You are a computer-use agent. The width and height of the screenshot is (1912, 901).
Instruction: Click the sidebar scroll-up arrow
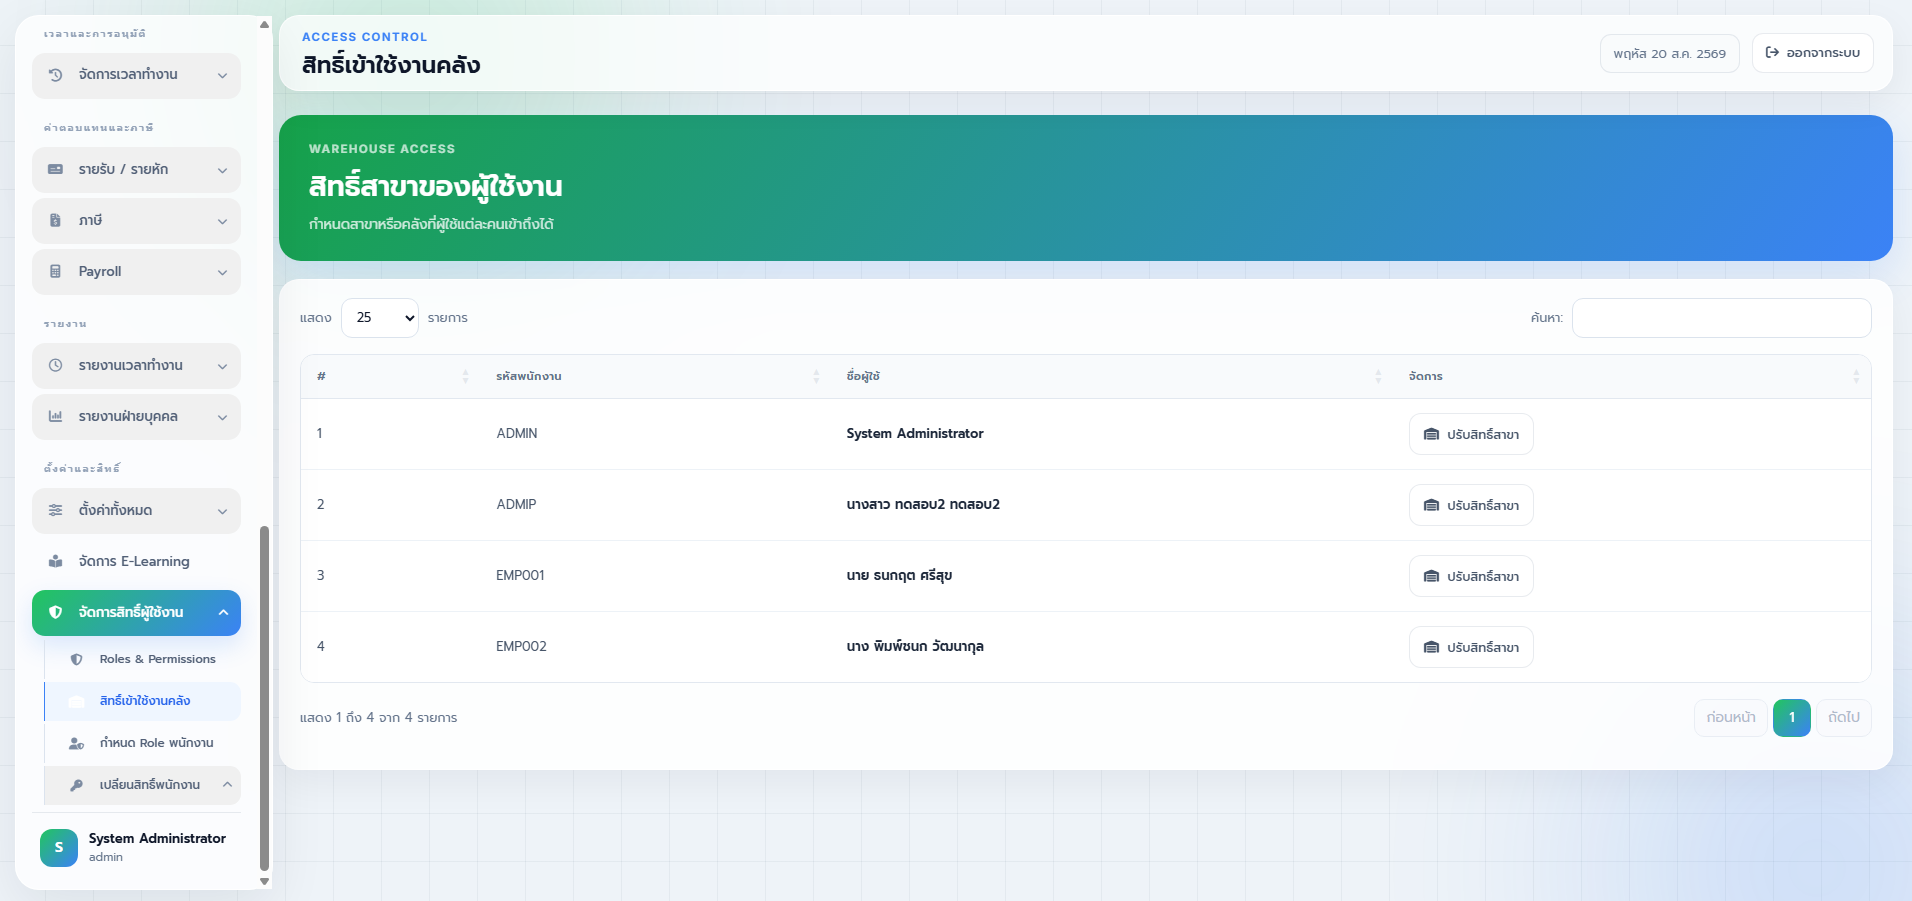tap(264, 24)
